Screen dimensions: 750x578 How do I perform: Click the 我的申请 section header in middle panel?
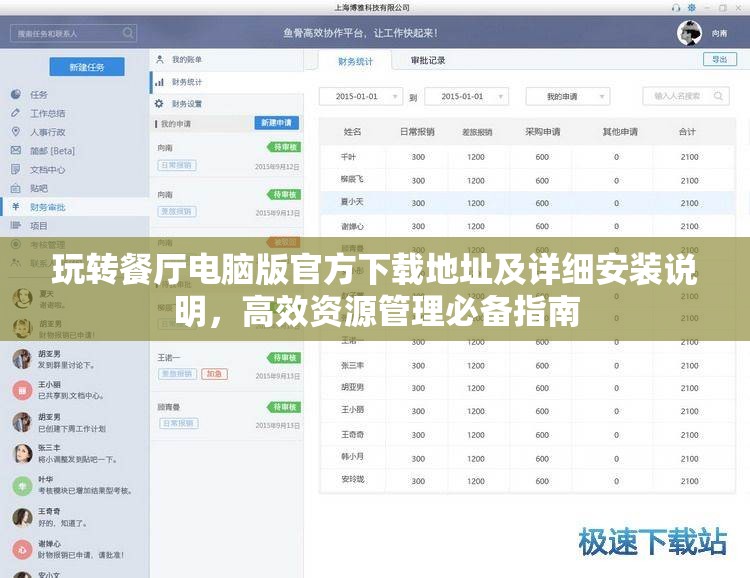(x=176, y=123)
